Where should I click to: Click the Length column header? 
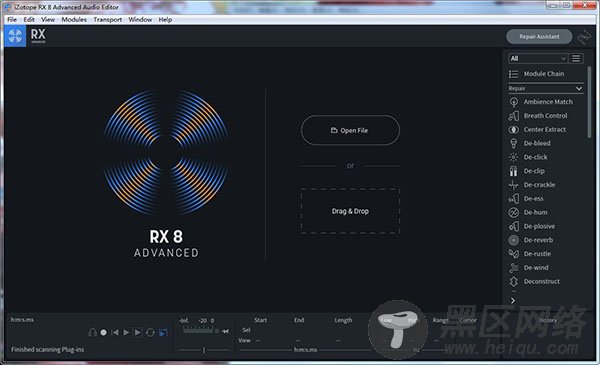(343, 320)
